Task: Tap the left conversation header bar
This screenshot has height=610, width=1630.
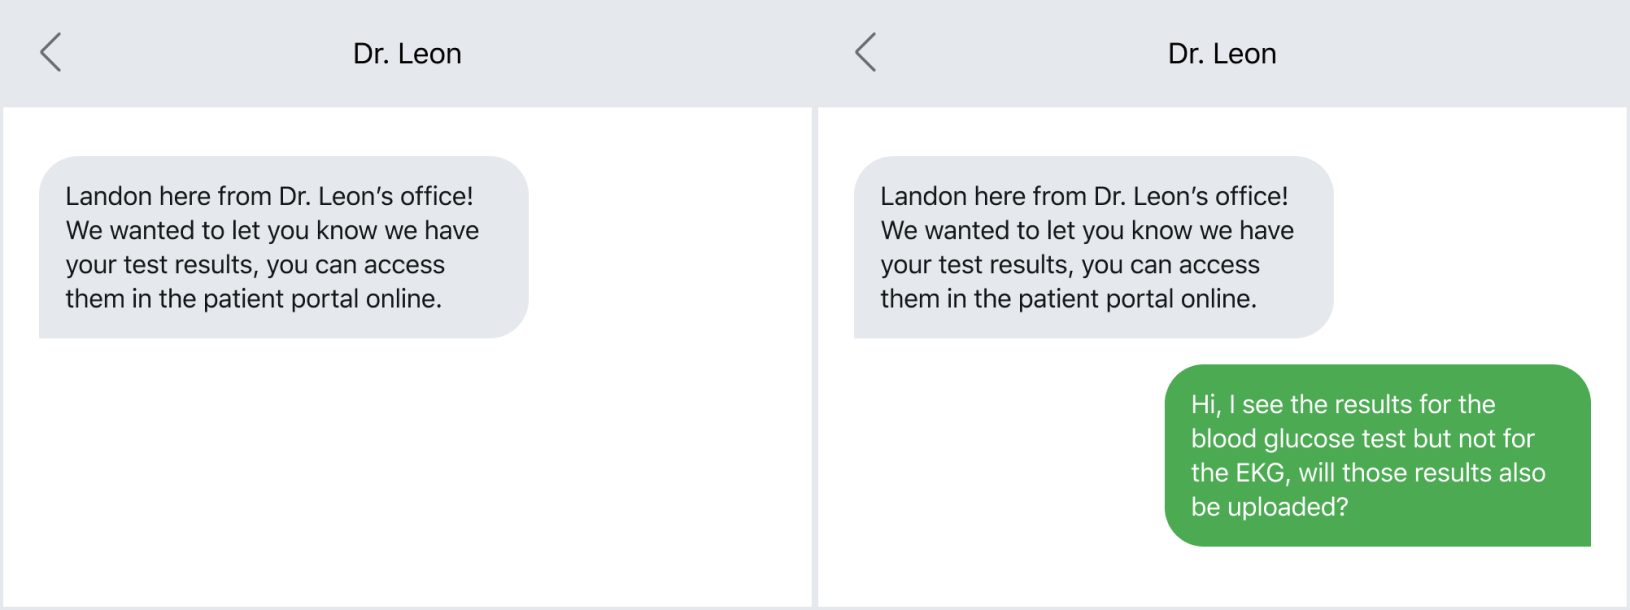Action: tap(600, 52)
